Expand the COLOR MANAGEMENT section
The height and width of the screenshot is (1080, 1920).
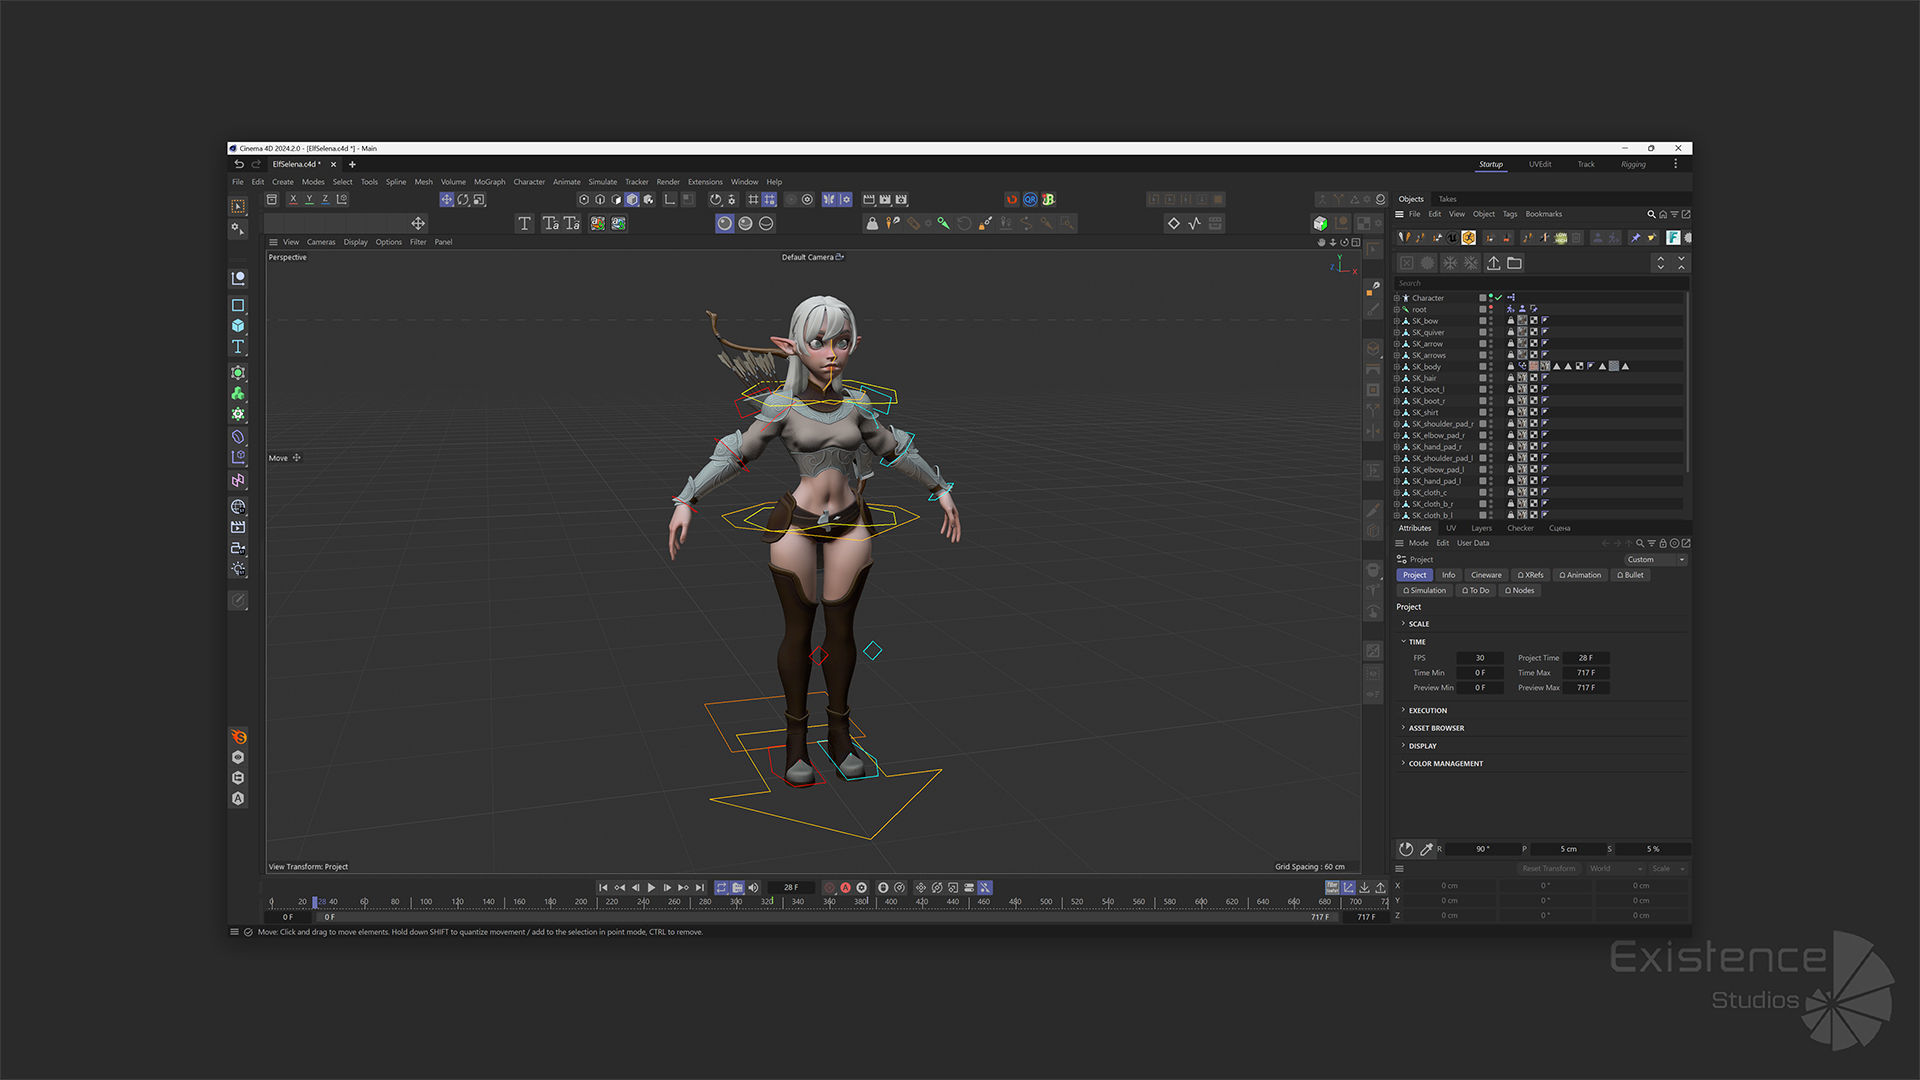[x=1445, y=764]
